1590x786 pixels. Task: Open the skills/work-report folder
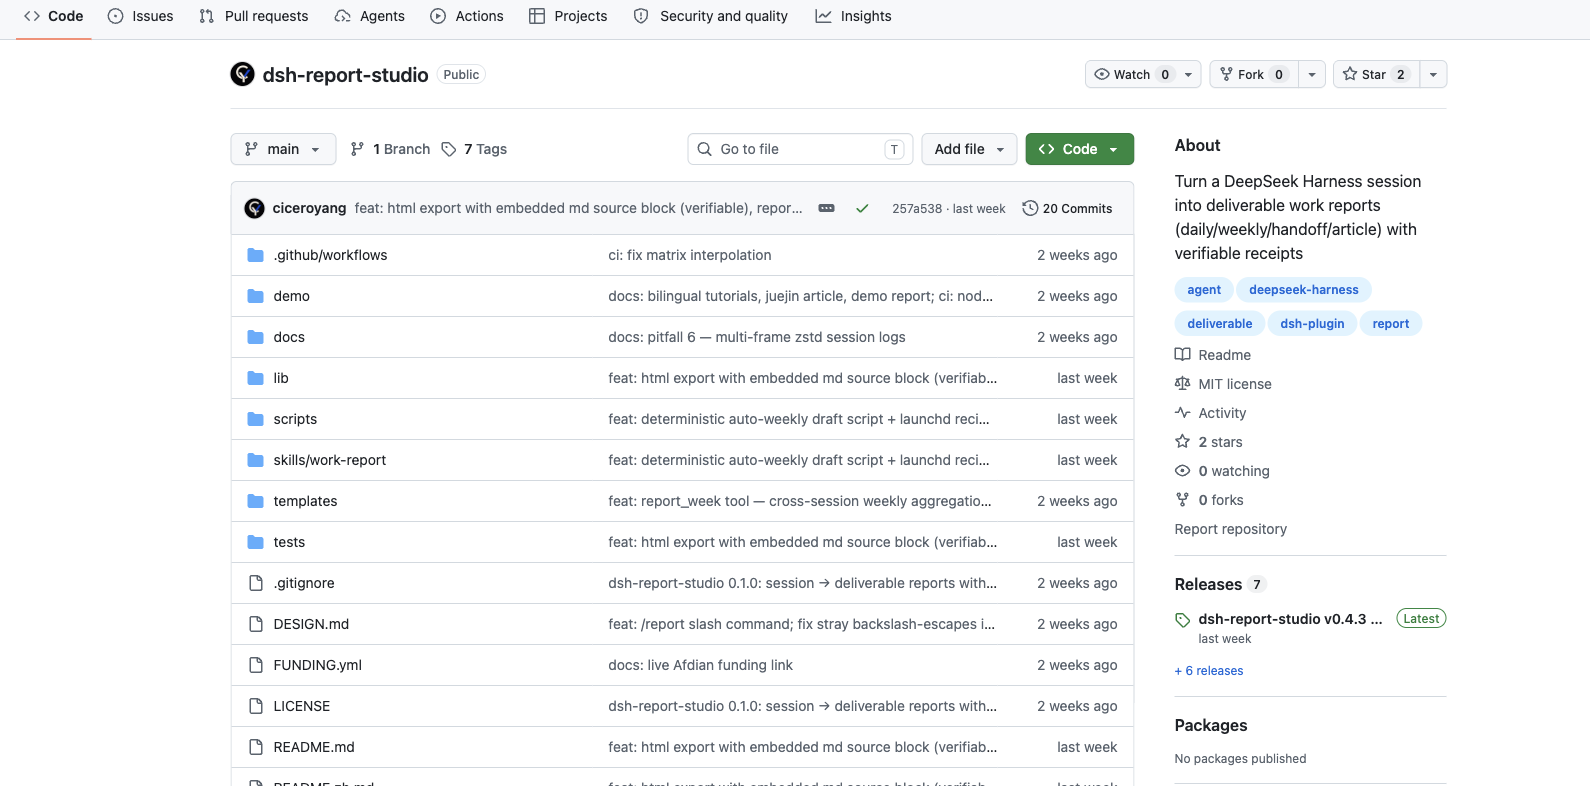tap(330, 460)
